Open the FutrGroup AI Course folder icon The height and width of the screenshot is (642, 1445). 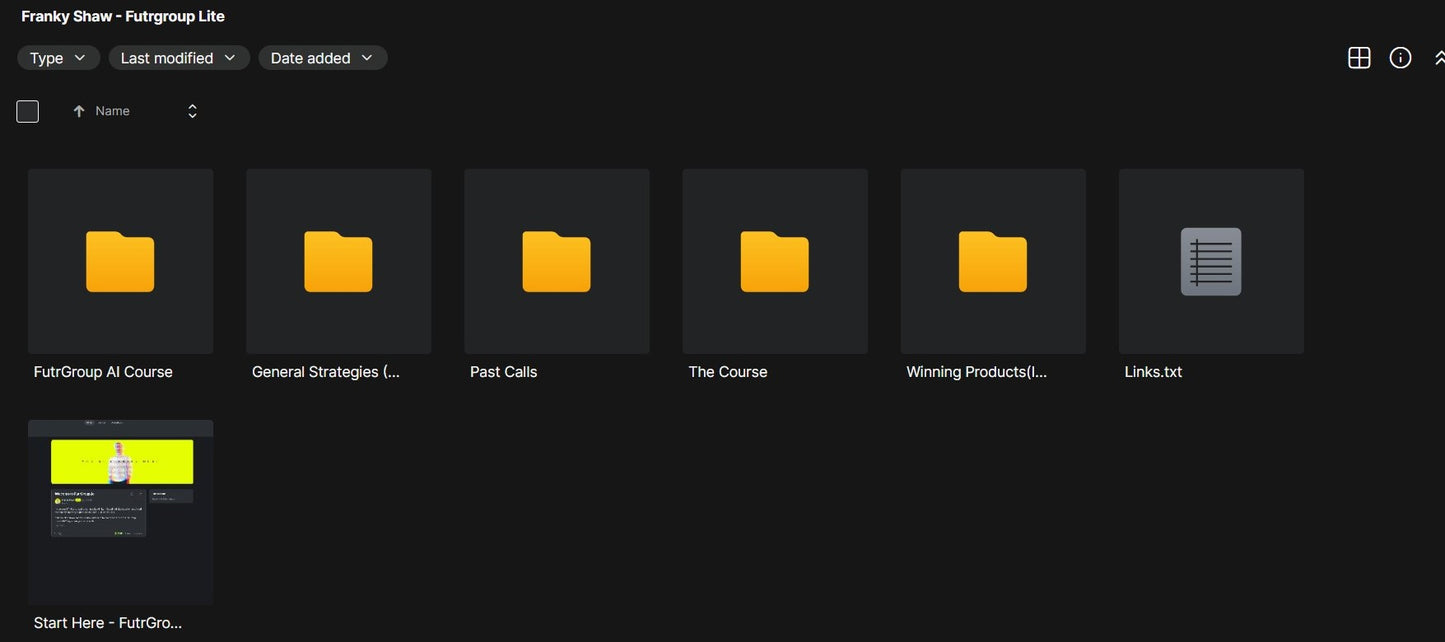120,262
